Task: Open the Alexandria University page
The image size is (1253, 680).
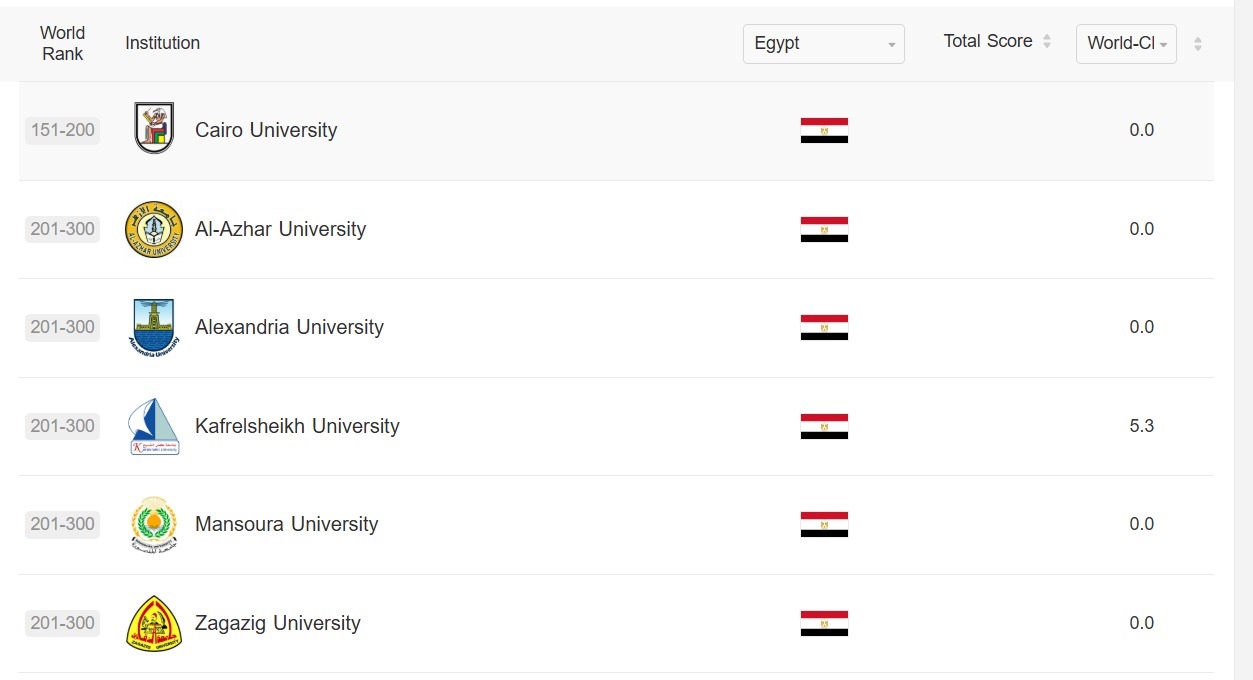Action: point(289,327)
